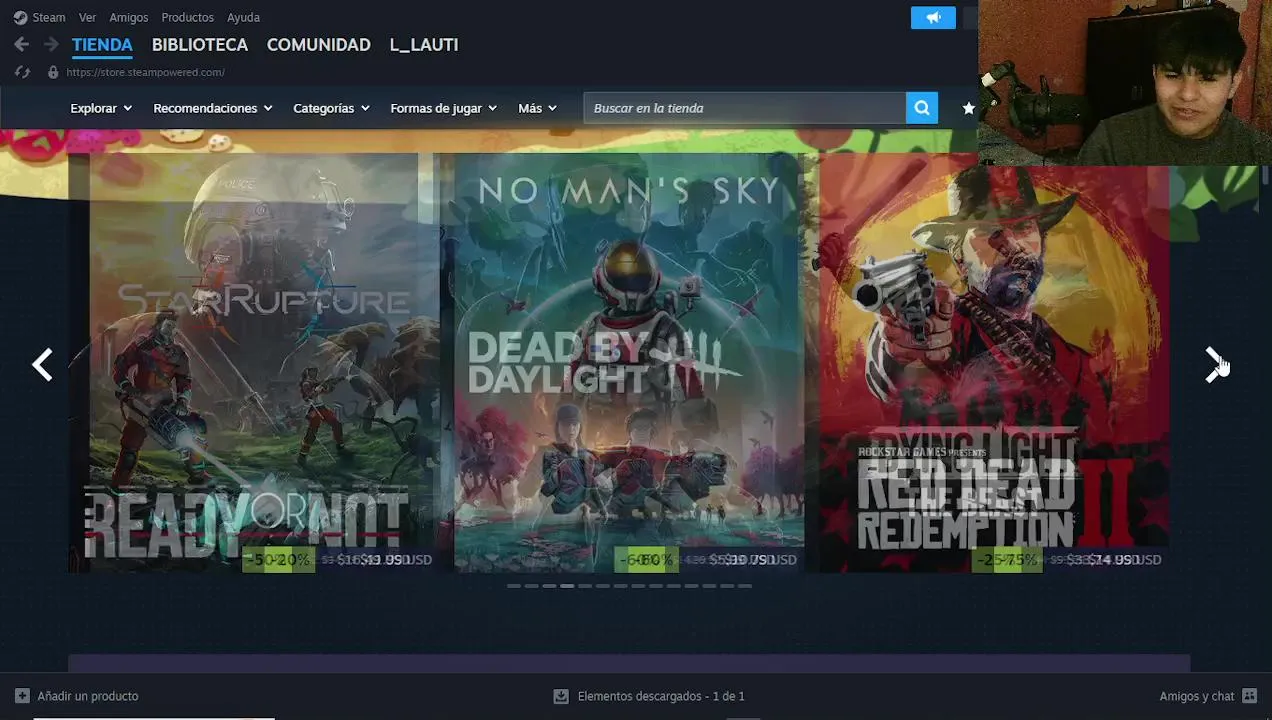The width and height of the screenshot is (1272, 720).
Task: Click the blue search magnifier button
Action: click(922, 108)
